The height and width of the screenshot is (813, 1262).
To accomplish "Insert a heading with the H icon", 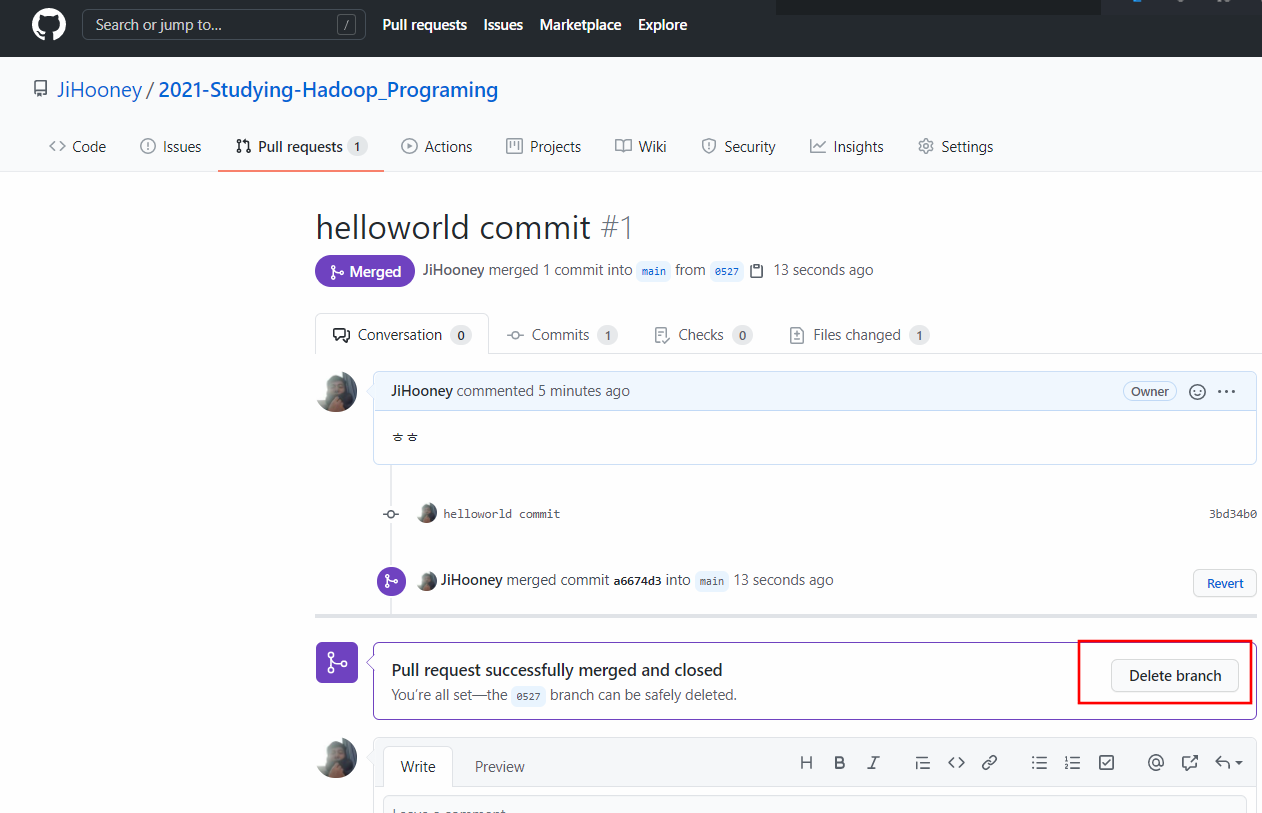I will (806, 763).
